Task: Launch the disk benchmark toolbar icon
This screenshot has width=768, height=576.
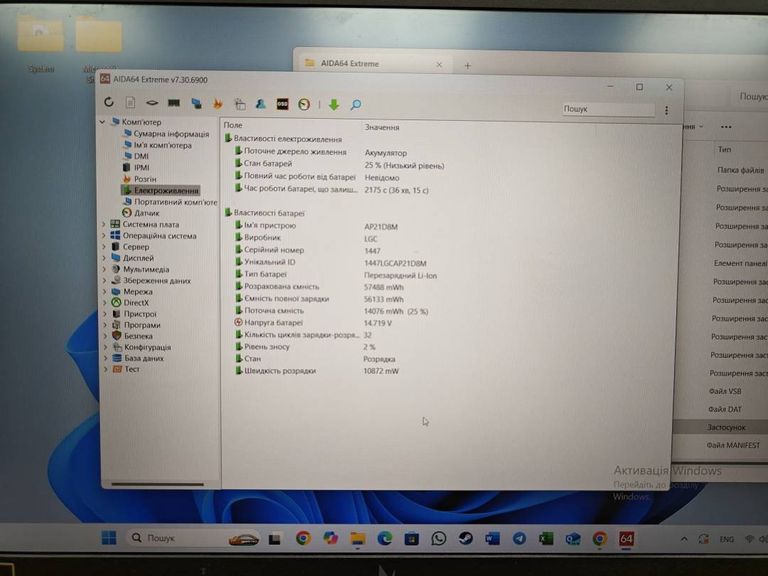Action: coord(152,103)
